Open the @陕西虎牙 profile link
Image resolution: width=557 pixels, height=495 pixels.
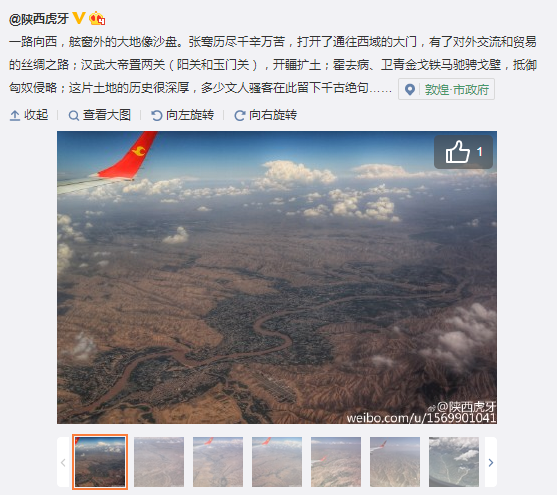tap(39, 19)
